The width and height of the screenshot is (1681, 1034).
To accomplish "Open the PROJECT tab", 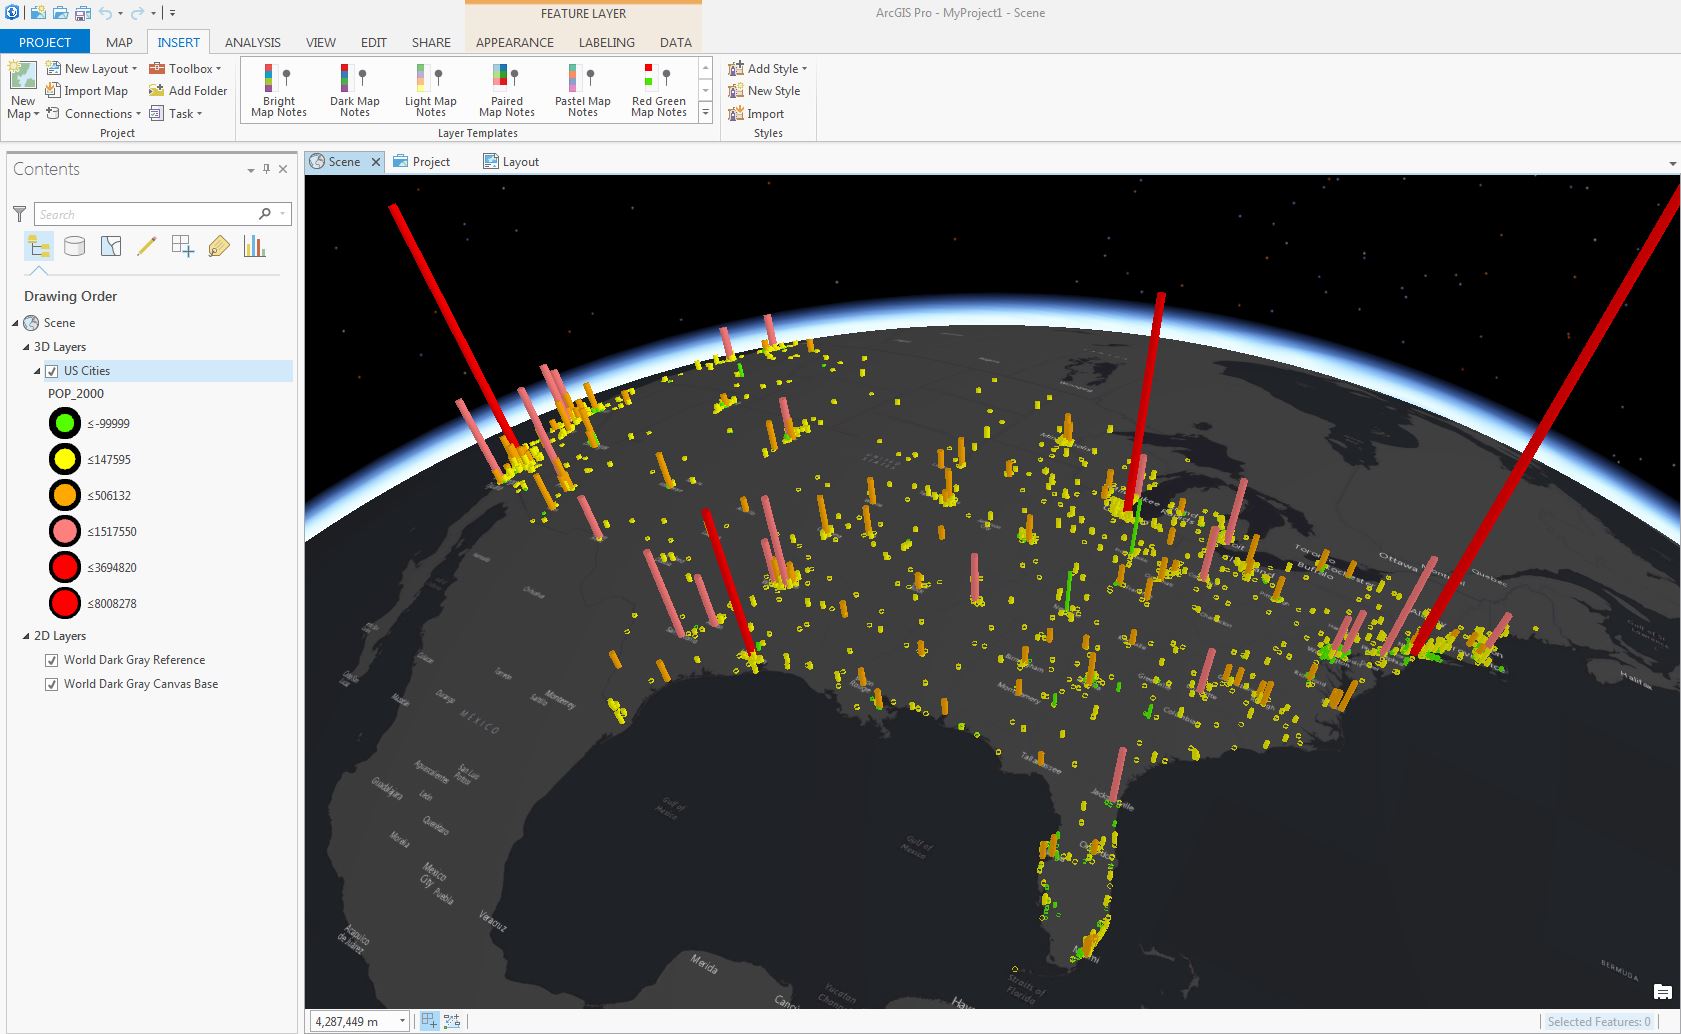I will (45, 42).
